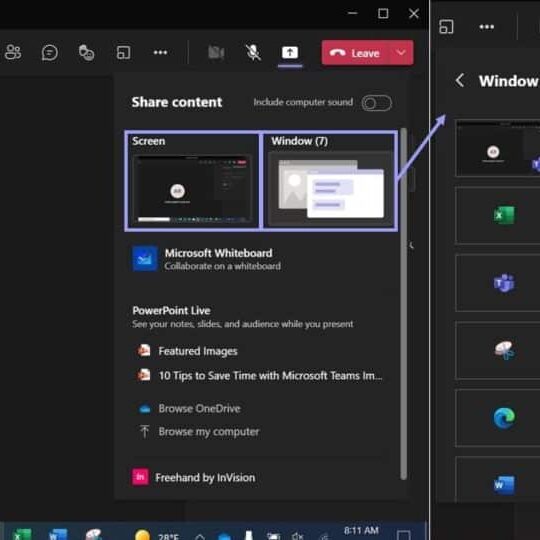Select the Teams meeting window thumbnail at top

(x=498, y=148)
